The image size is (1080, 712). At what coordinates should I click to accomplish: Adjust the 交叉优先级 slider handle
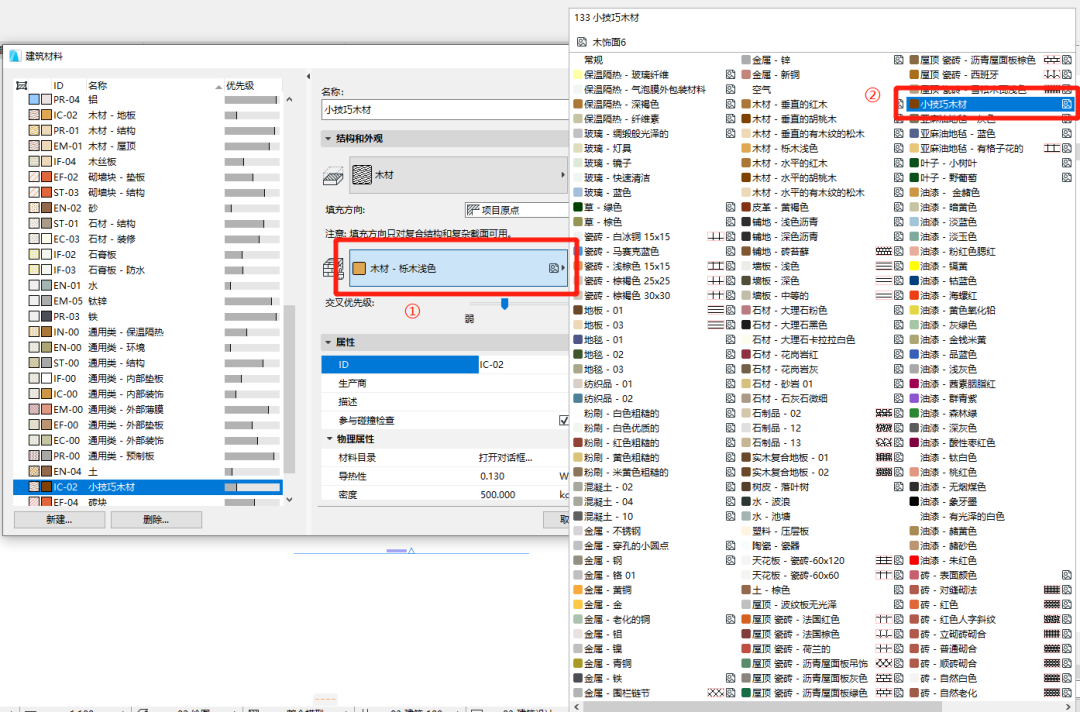tap(504, 303)
